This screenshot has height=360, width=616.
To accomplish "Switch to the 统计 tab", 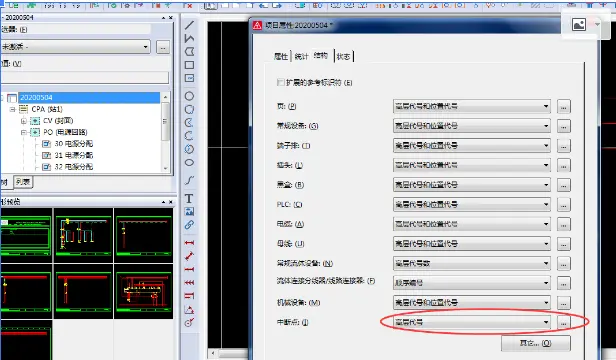I will click(x=301, y=57).
